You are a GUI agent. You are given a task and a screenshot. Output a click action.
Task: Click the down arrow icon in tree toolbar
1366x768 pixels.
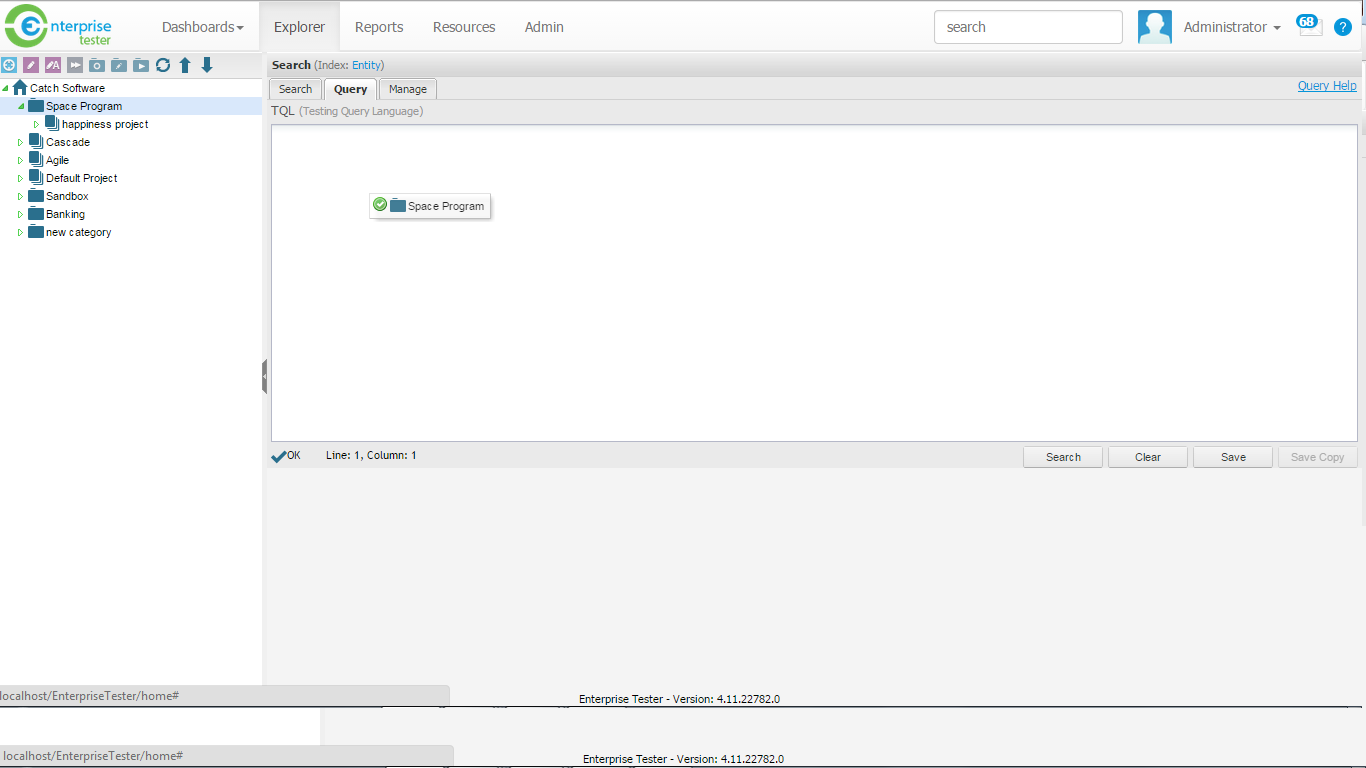click(x=207, y=65)
